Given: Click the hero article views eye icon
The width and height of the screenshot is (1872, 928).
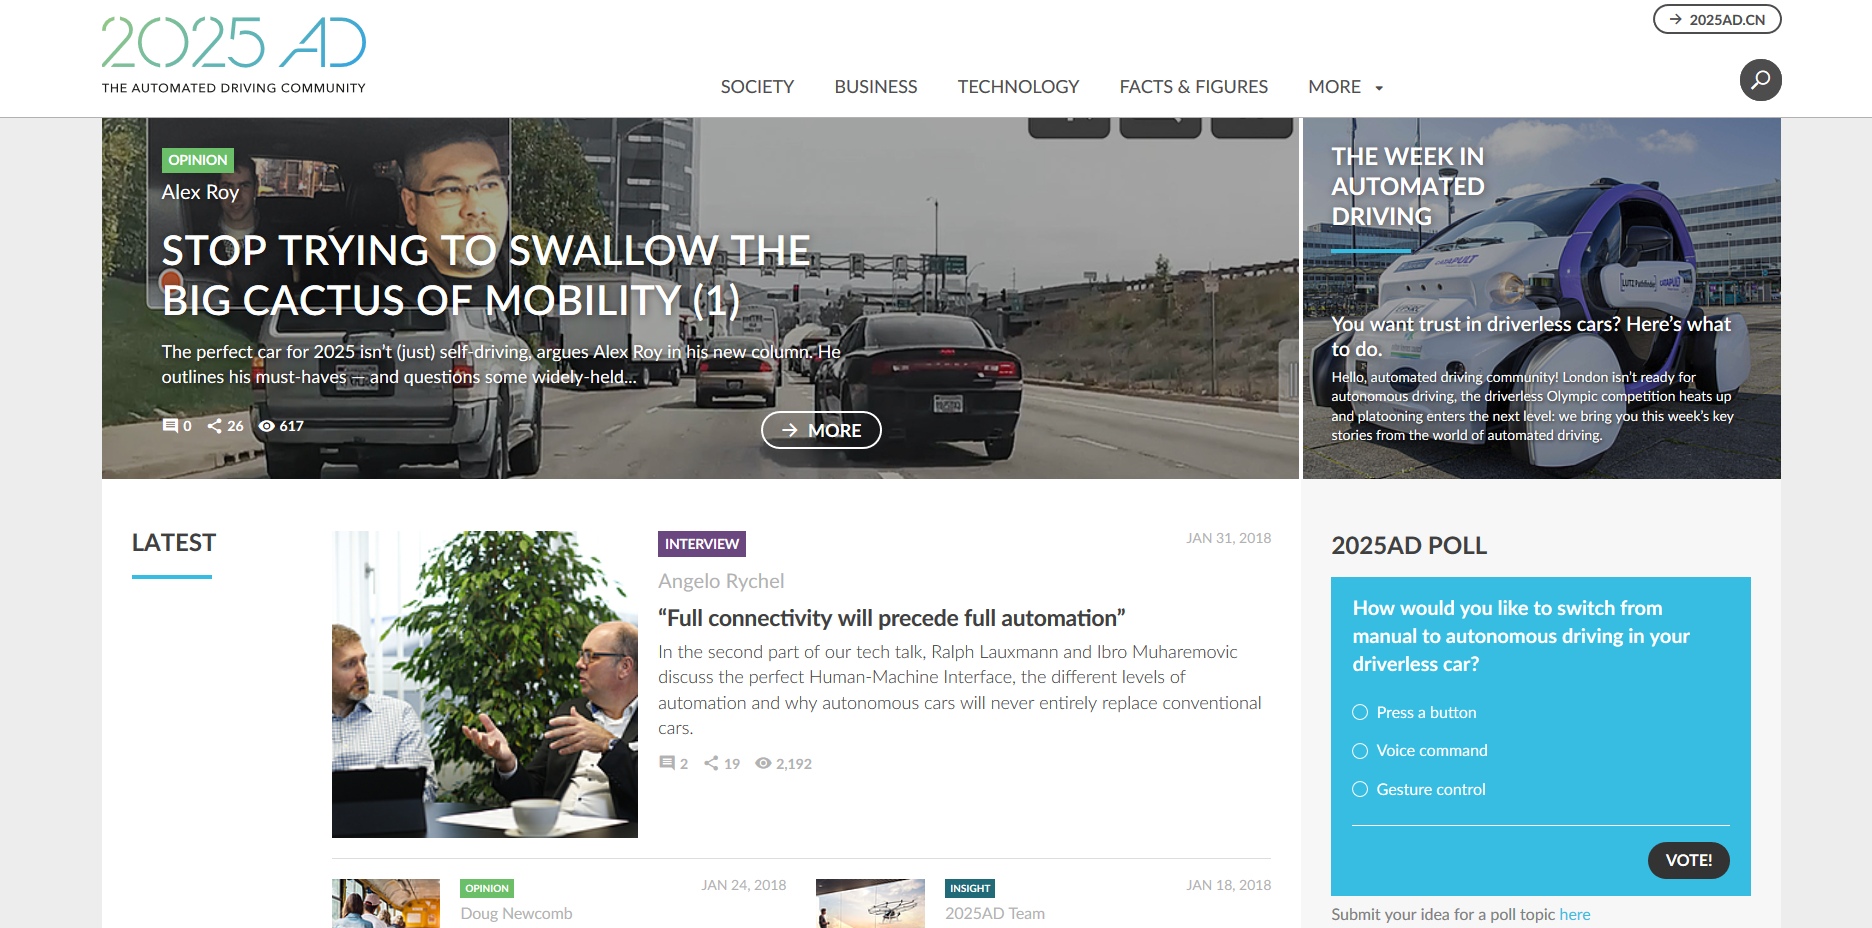Looking at the screenshot, I should coord(267,426).
